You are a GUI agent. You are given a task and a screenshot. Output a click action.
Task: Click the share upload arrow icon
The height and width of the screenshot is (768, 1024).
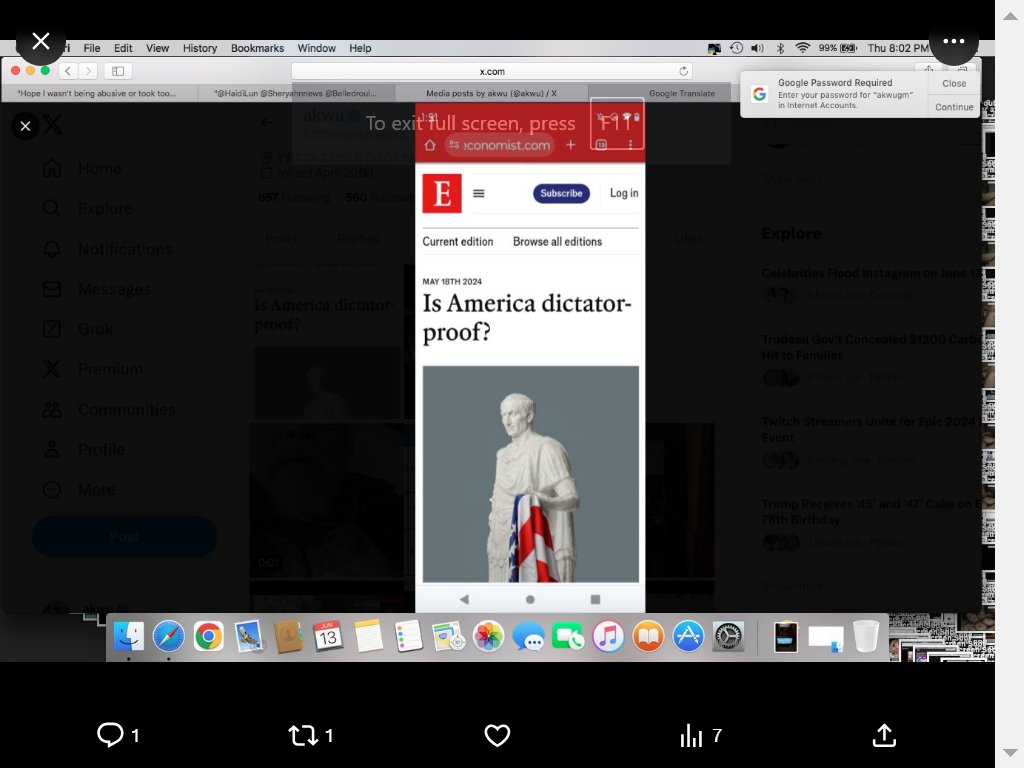(884, 735)
